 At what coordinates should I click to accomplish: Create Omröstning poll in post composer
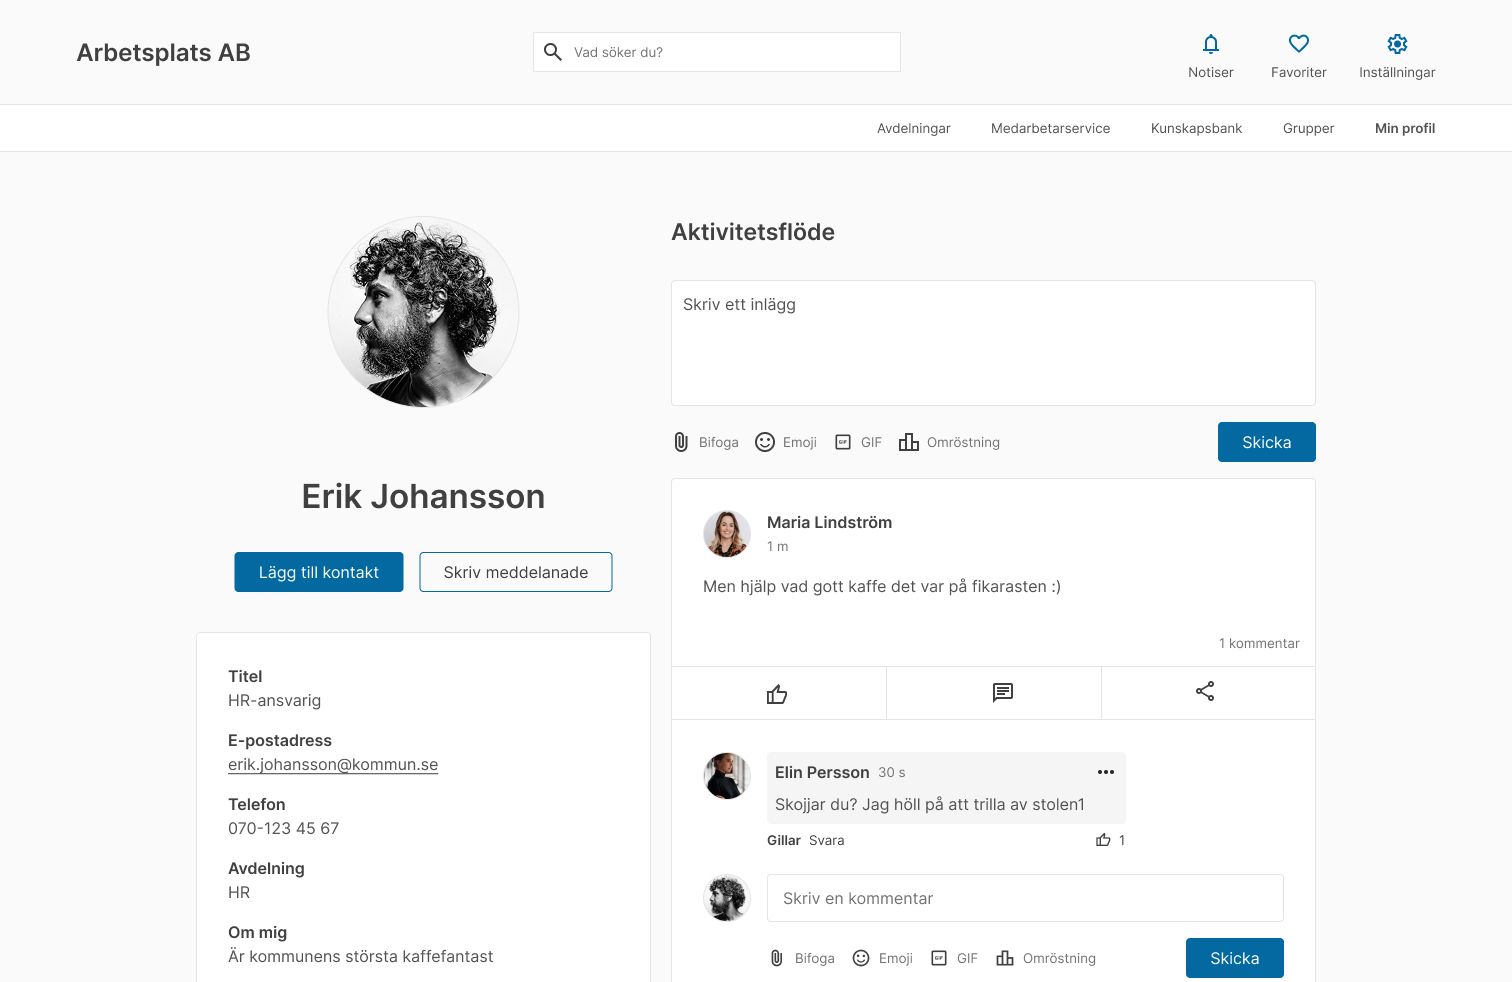pos(949,442)
